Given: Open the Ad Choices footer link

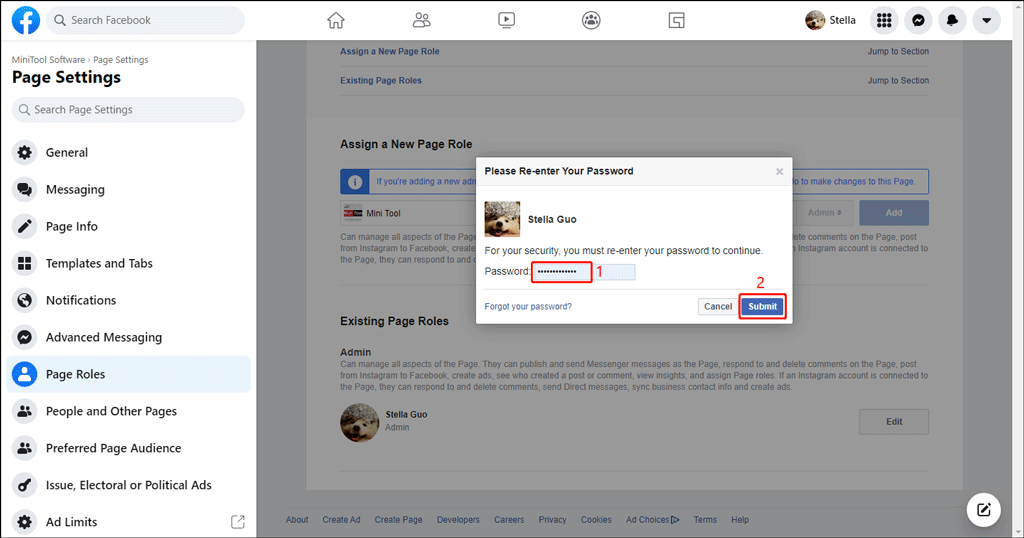Looking at the screenshot, I should pyautogui.click(x=652, y=520).
